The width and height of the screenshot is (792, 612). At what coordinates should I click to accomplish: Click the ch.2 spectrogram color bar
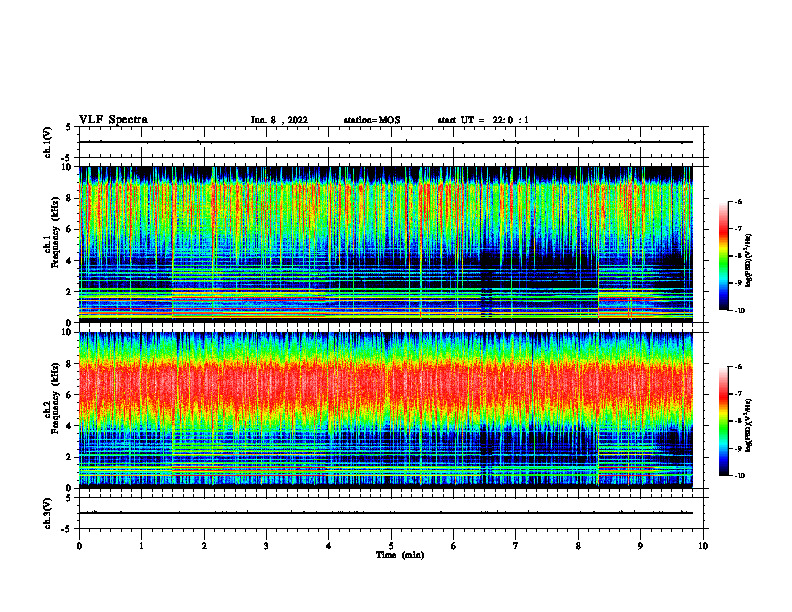coord(723,421)
